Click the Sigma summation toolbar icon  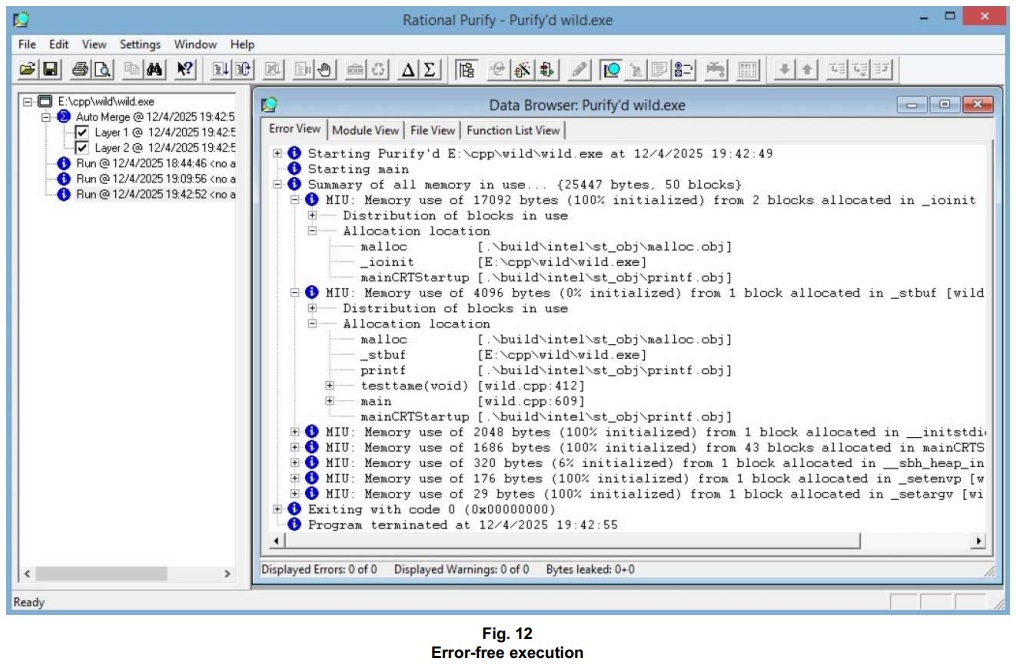point(429,69)
